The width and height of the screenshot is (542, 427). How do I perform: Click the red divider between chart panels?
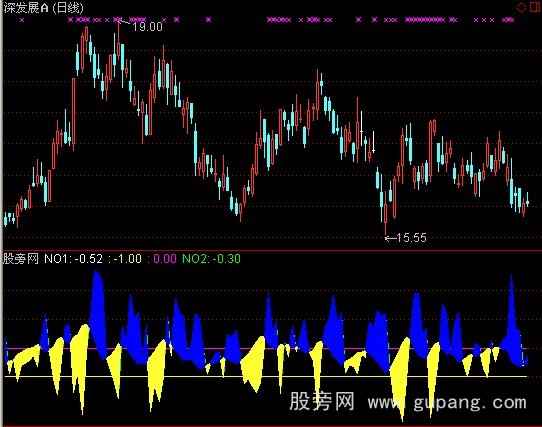(271, 250)
